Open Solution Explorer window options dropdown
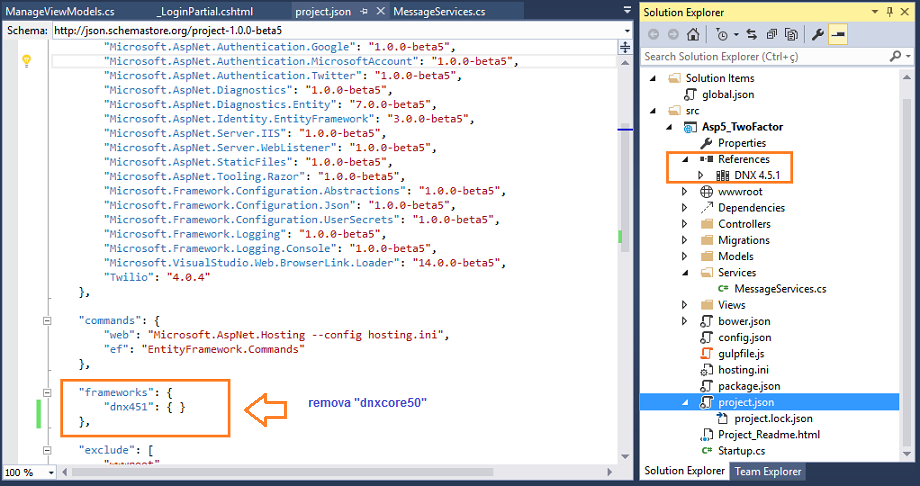 pos(874,12)
